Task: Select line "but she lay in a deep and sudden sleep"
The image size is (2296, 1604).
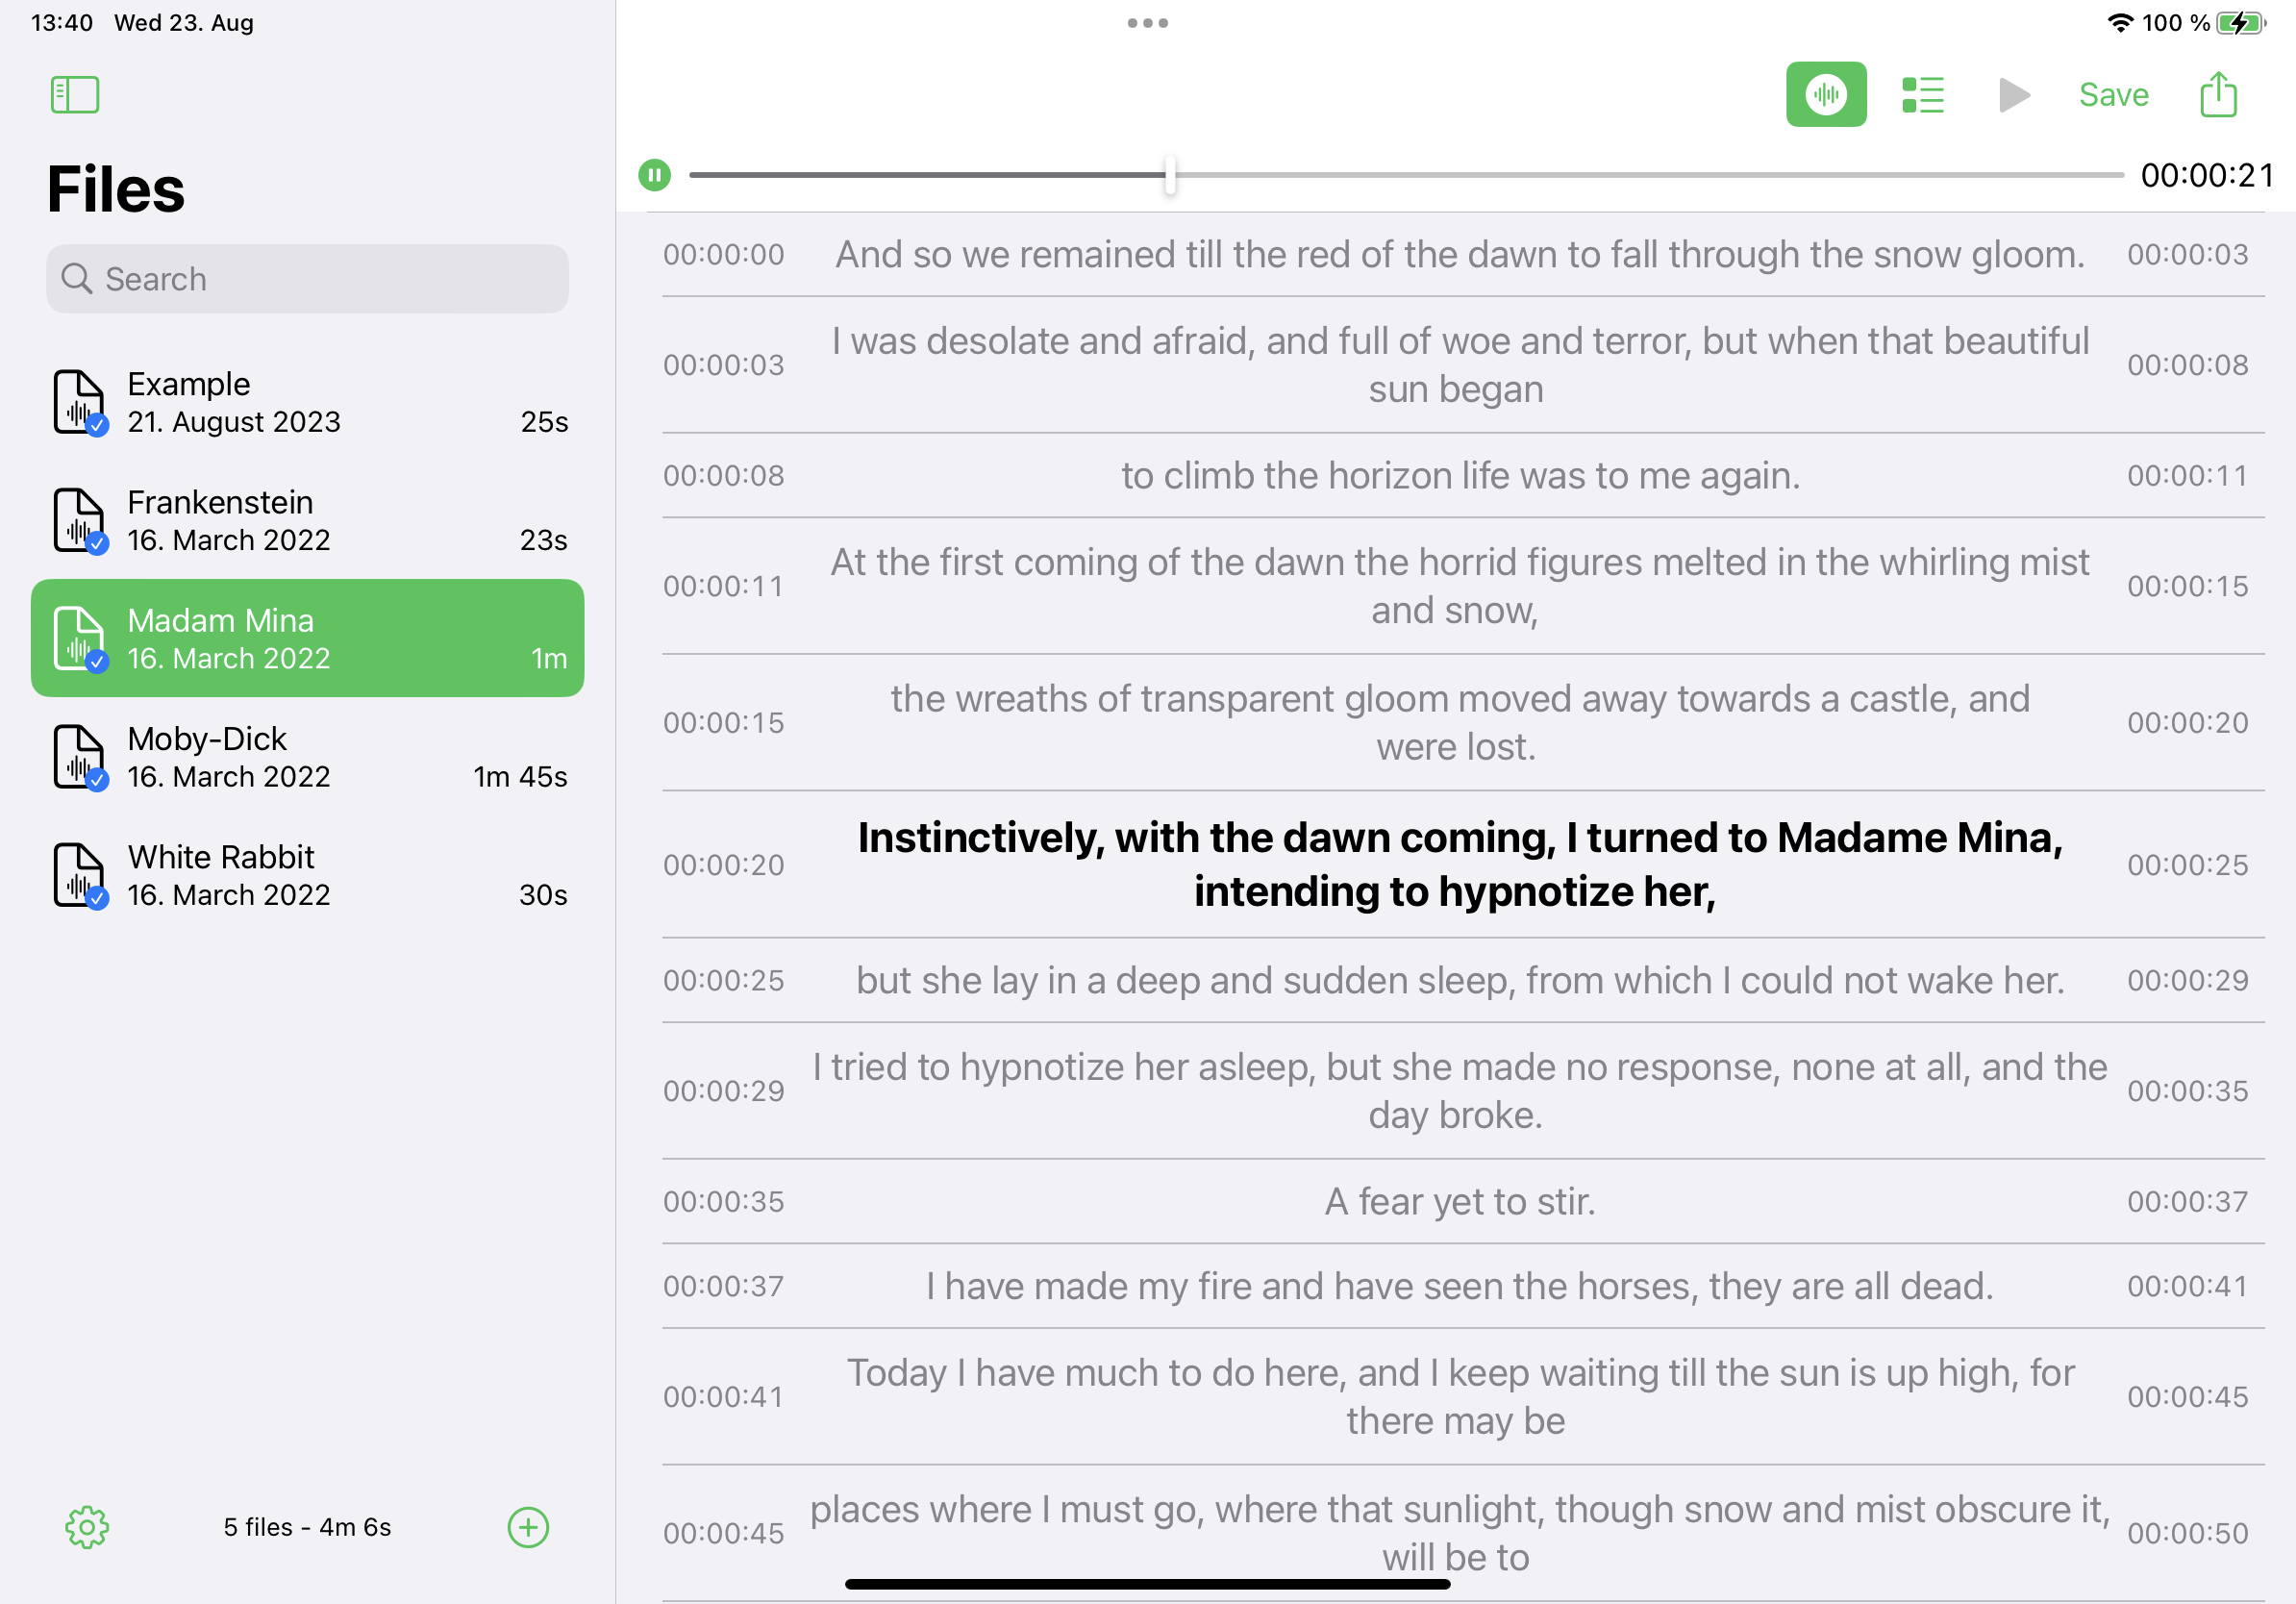Action: 1460,980
